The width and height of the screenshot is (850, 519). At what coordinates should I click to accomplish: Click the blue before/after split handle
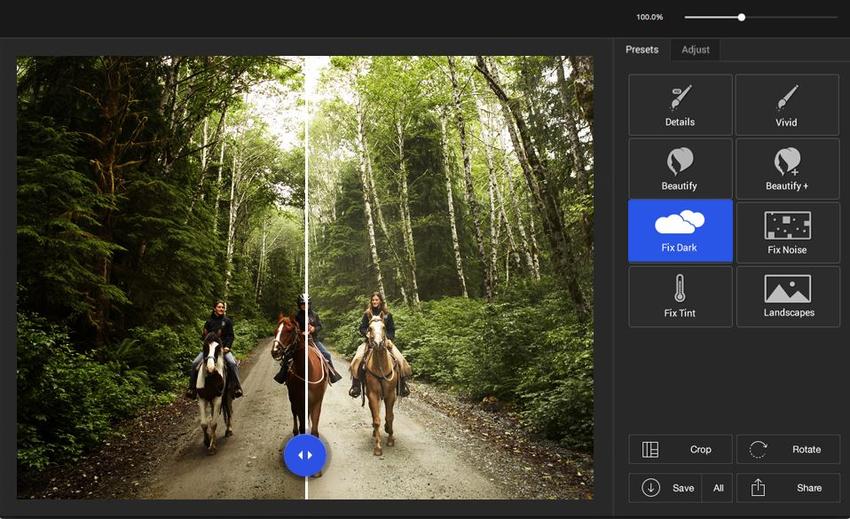pyautogui.click(x=305, y=455)
